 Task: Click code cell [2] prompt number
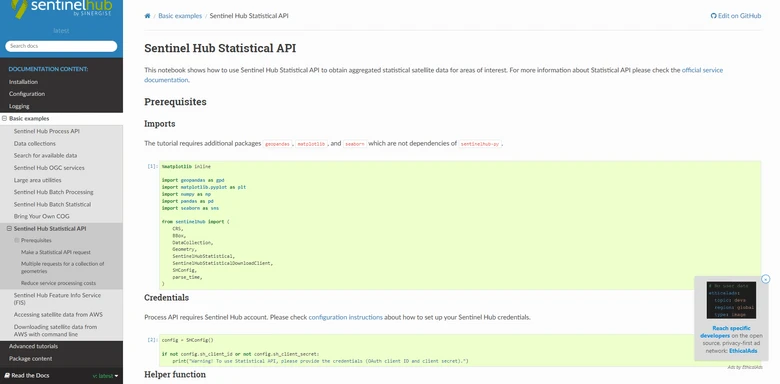[x=153, y=340]
